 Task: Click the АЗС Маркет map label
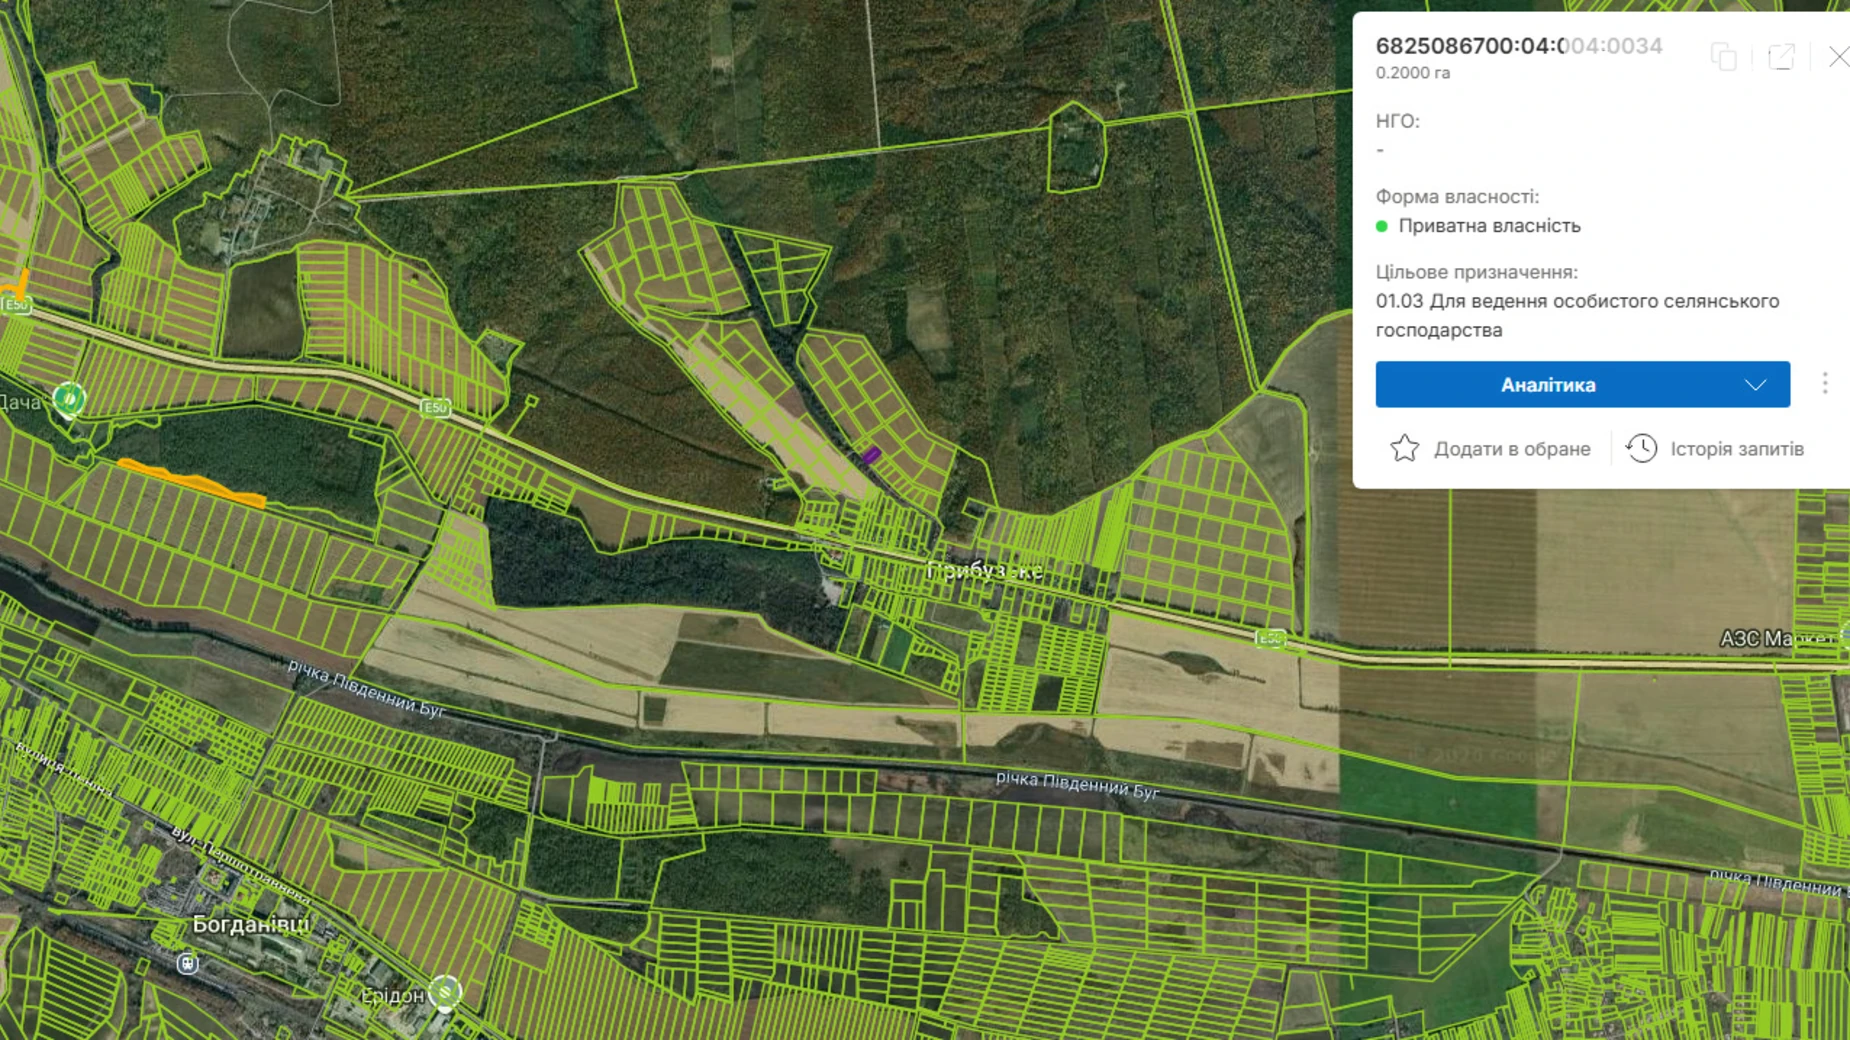[1776, 638]
